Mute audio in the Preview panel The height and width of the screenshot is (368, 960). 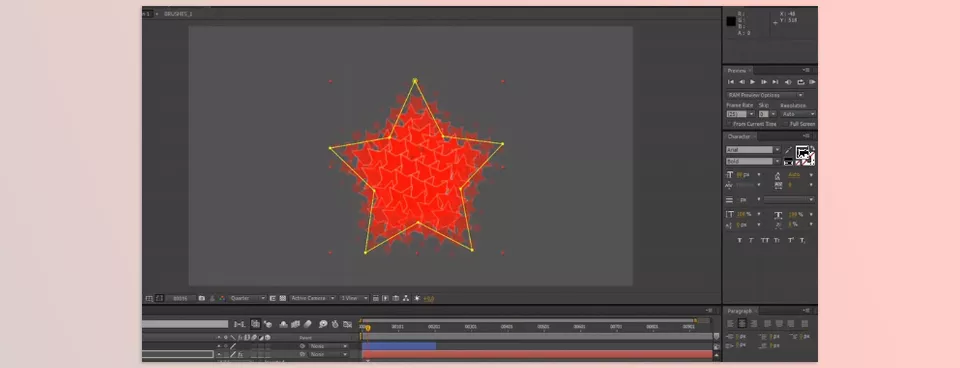[x=788, y=82]
